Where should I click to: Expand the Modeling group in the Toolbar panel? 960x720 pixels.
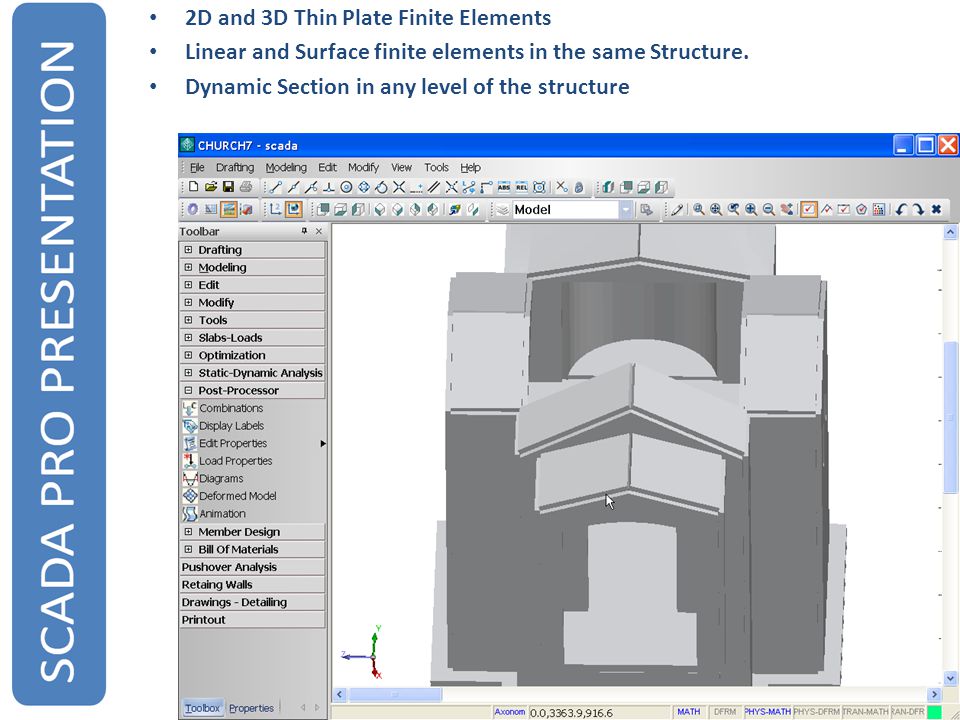pos(188,268)
